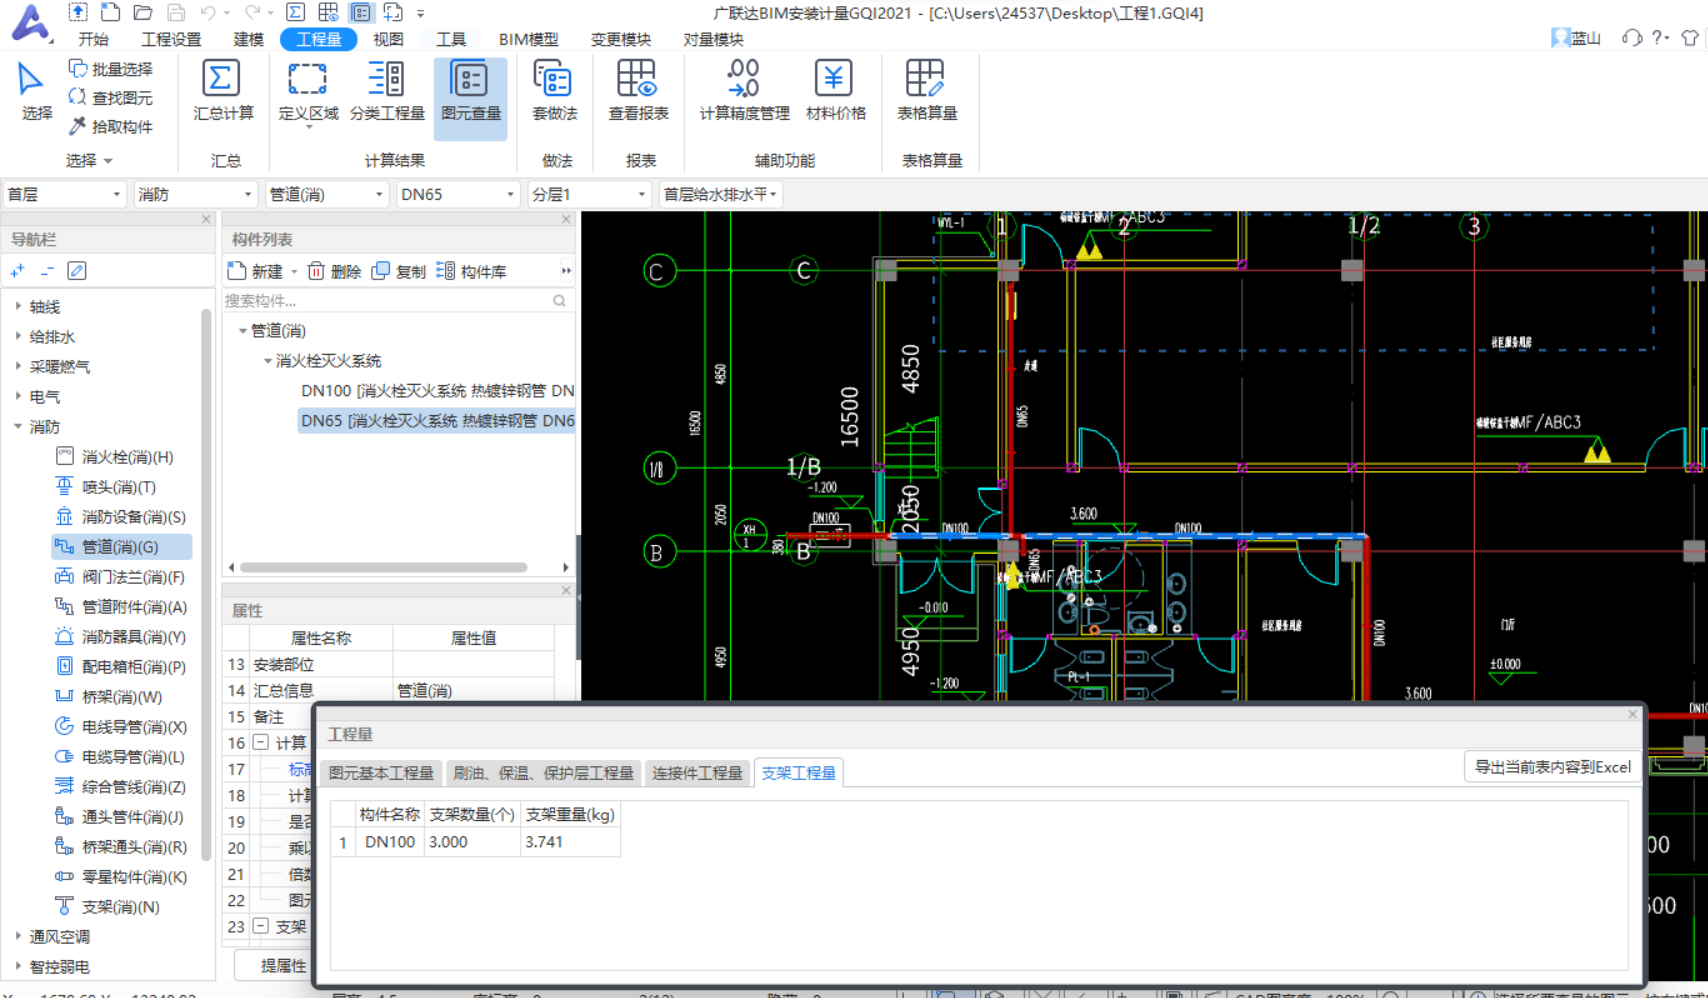Open the 管道(消) type dropdown
Screen dimensions: 1708x998
click(x=327, y=194)
